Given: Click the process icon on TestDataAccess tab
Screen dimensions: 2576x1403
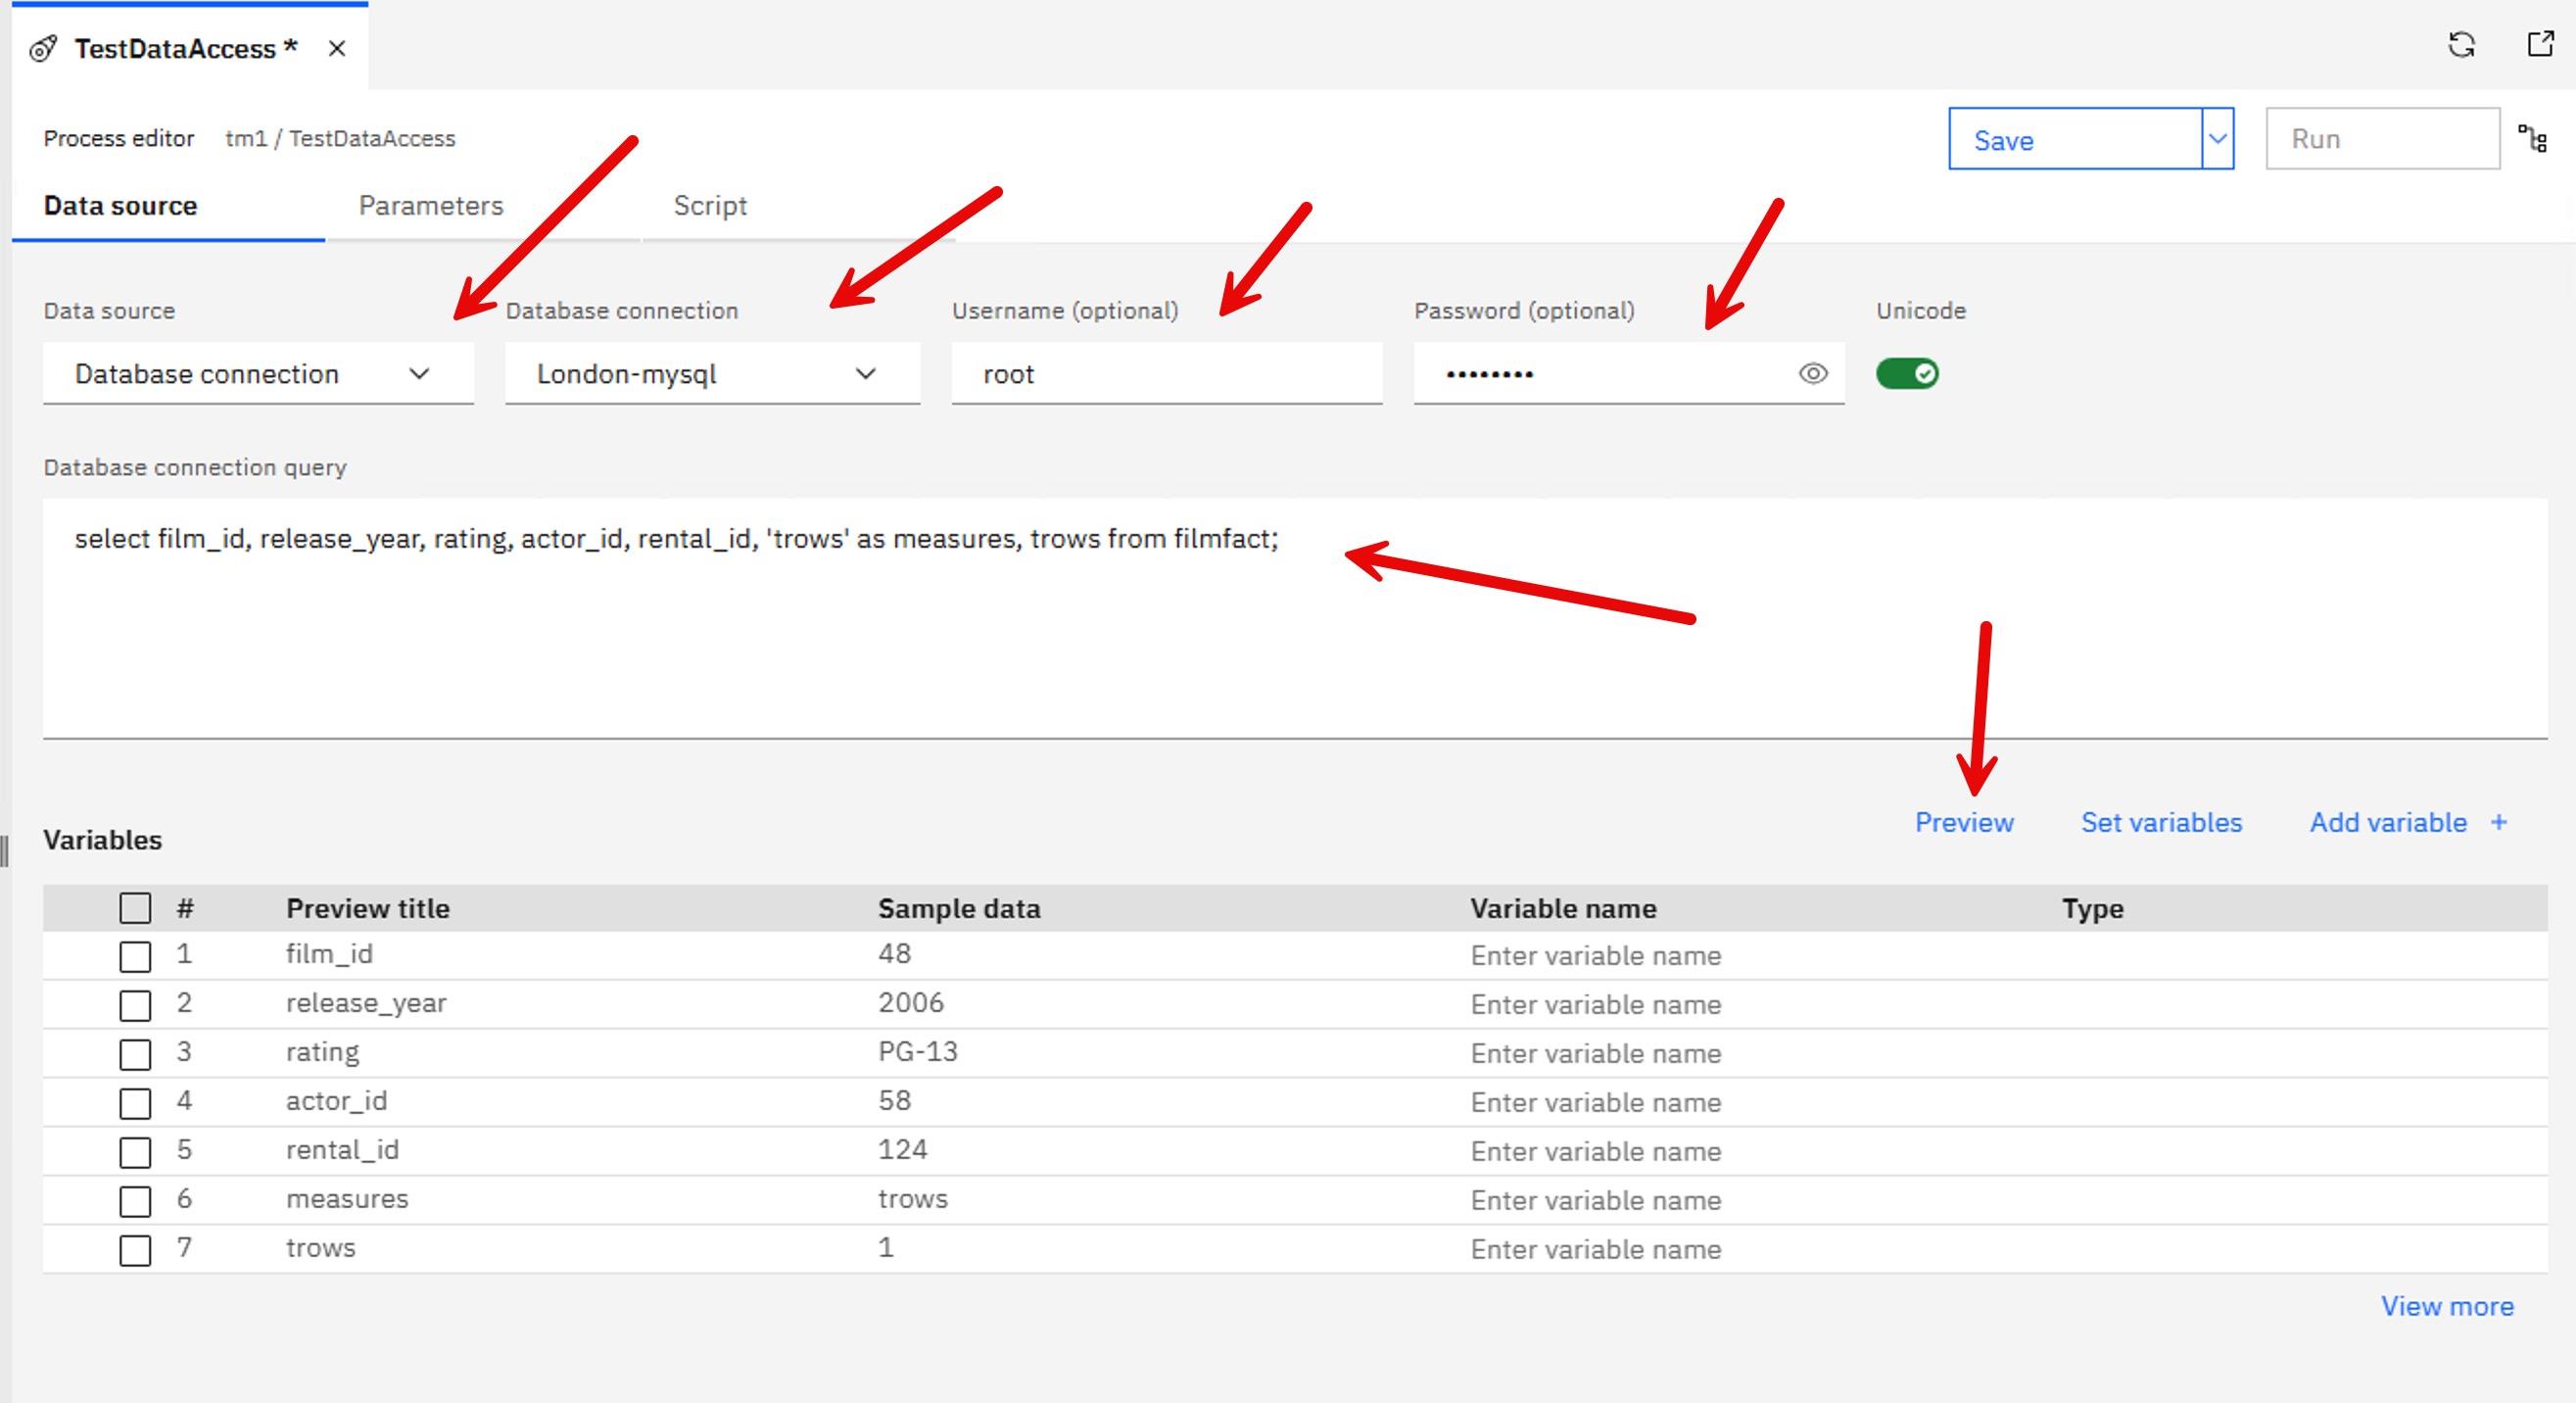Looking at the screenshot, I should tap(43, 49).
